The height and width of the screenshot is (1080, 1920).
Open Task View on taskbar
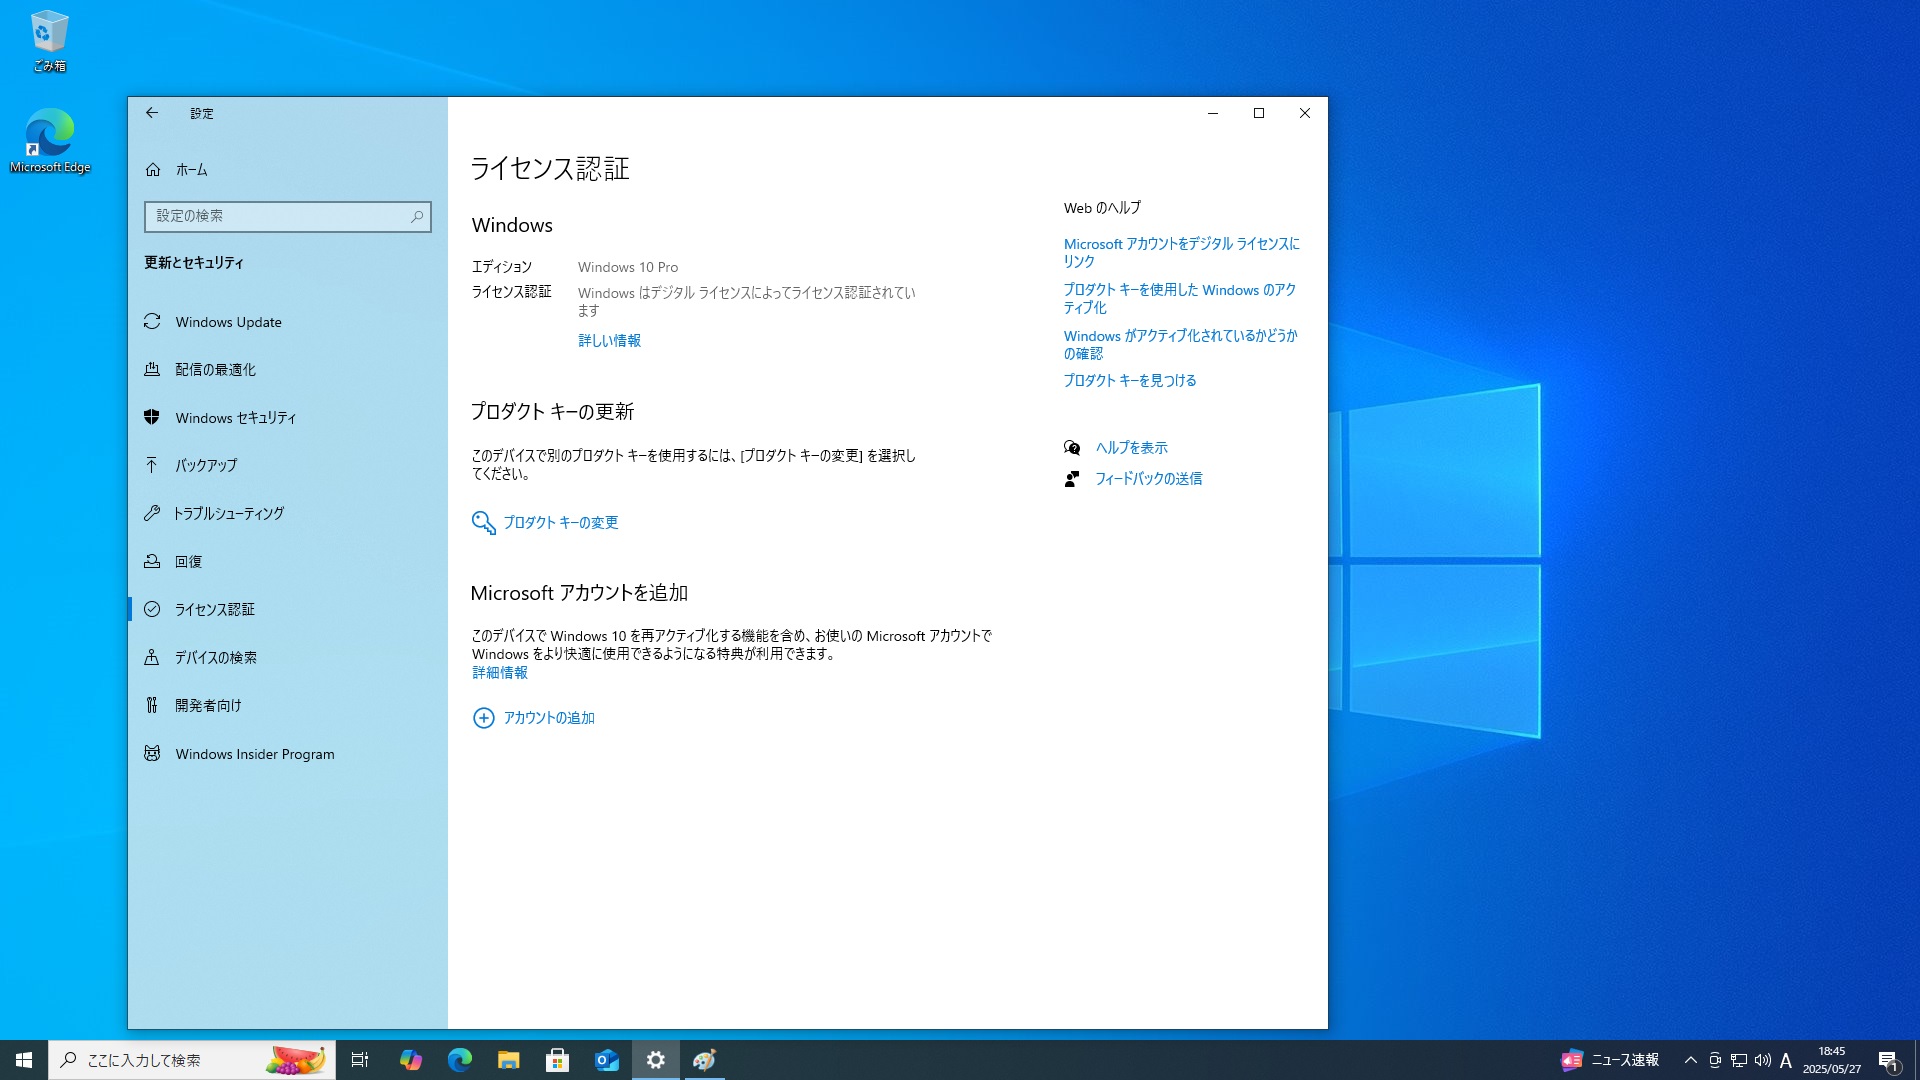tap(360, 1060)
